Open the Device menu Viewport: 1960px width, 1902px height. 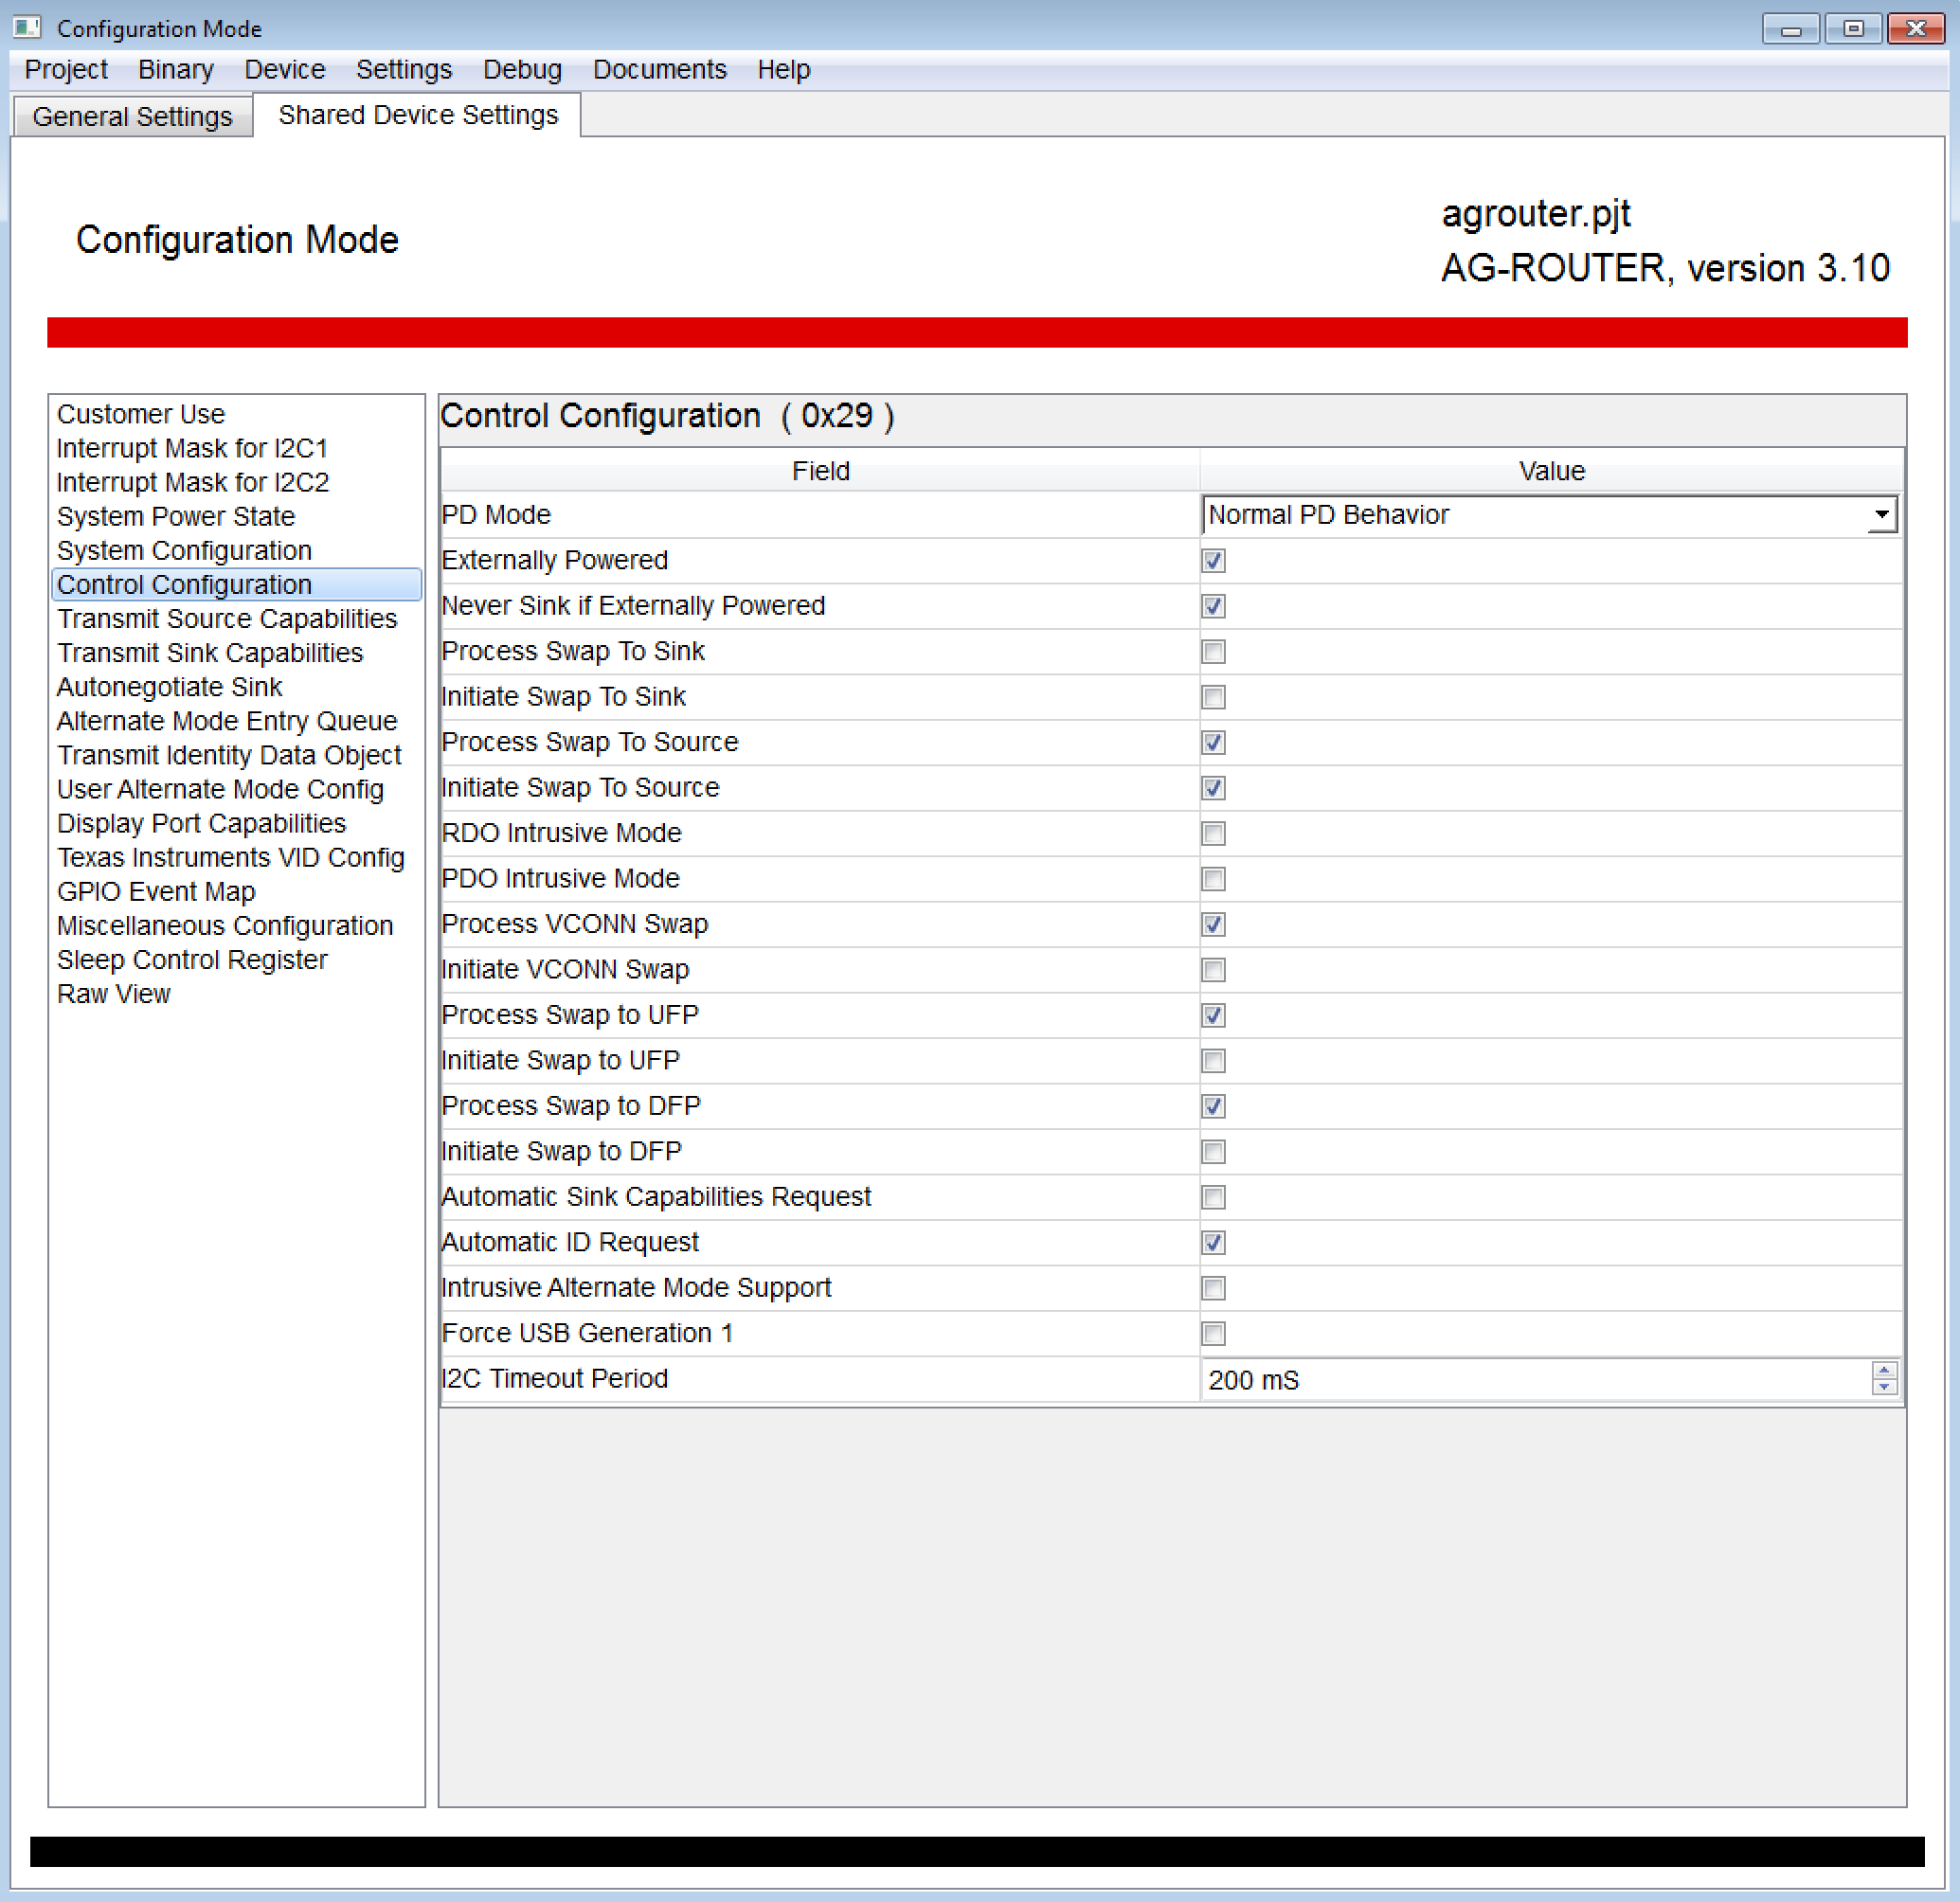click(x=285, y=70)
